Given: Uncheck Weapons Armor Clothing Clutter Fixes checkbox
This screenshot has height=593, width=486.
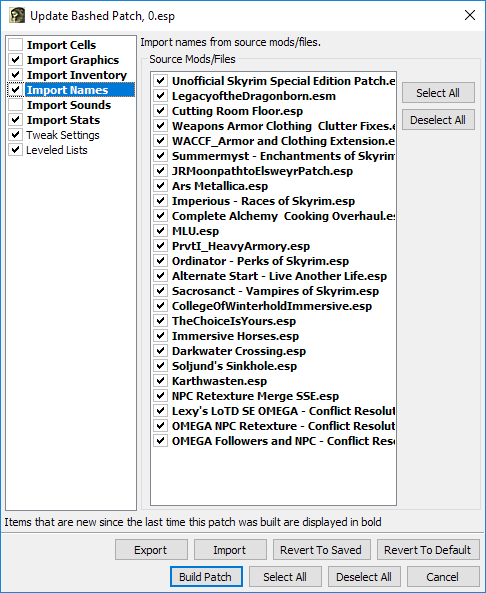Looking at the screenshot, I should tap(160, 126).
